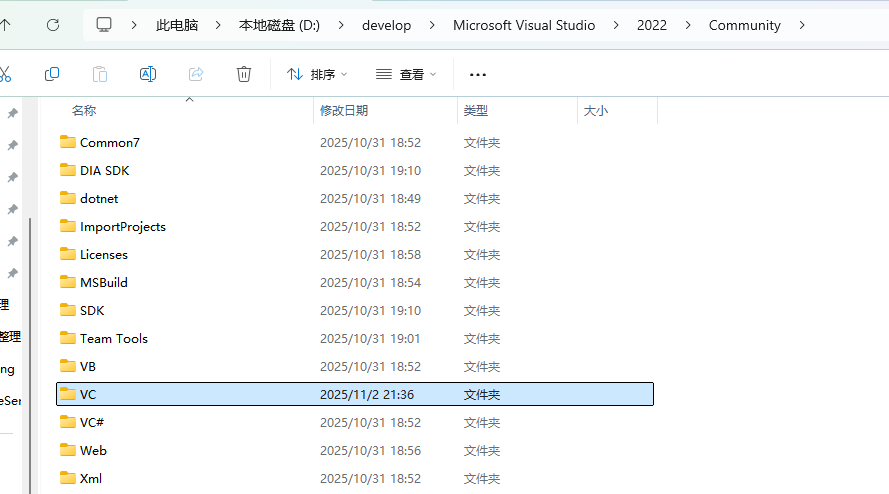Click the Licenses folder icon
Image resolution: width=889 pixels, height=494 pixels.
coord(67,254)
